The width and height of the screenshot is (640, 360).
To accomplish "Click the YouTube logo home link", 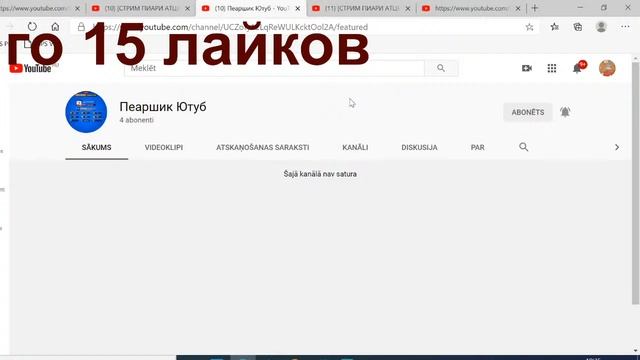I will (31, 69).
